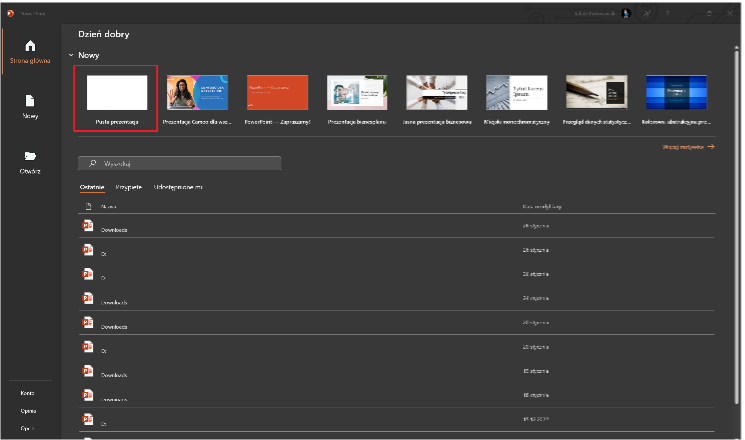The height and width of the screenshot is (440, 745).
Task: Select the Ostatnie tab
Action: [92, 186]
